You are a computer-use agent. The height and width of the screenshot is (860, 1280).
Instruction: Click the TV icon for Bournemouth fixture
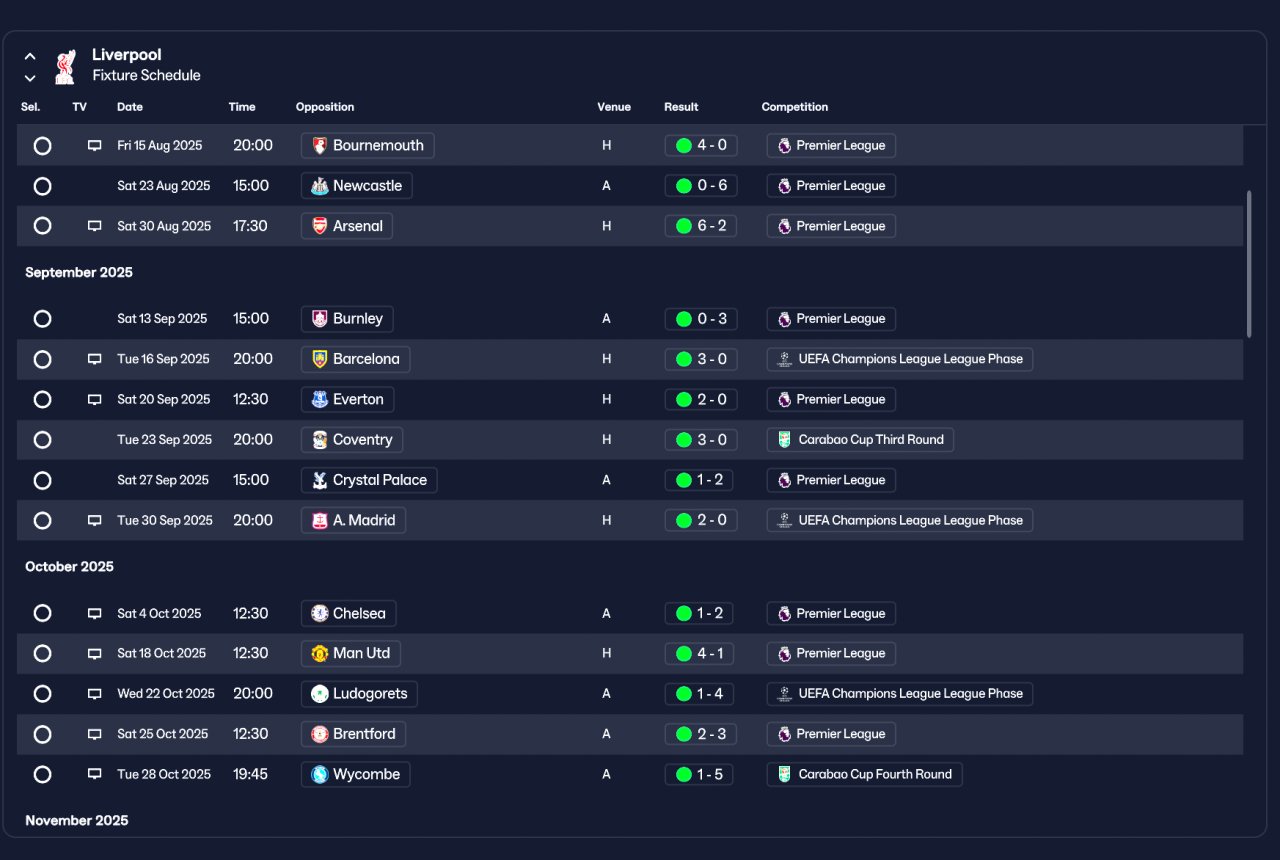point(95,145)
